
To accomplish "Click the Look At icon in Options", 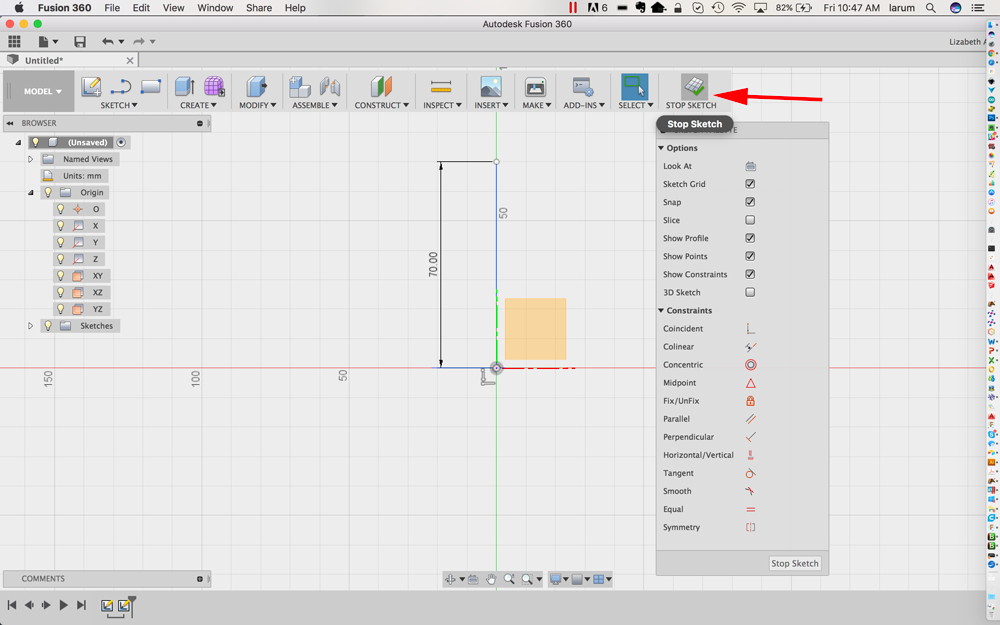I will (x=751, y=166).
